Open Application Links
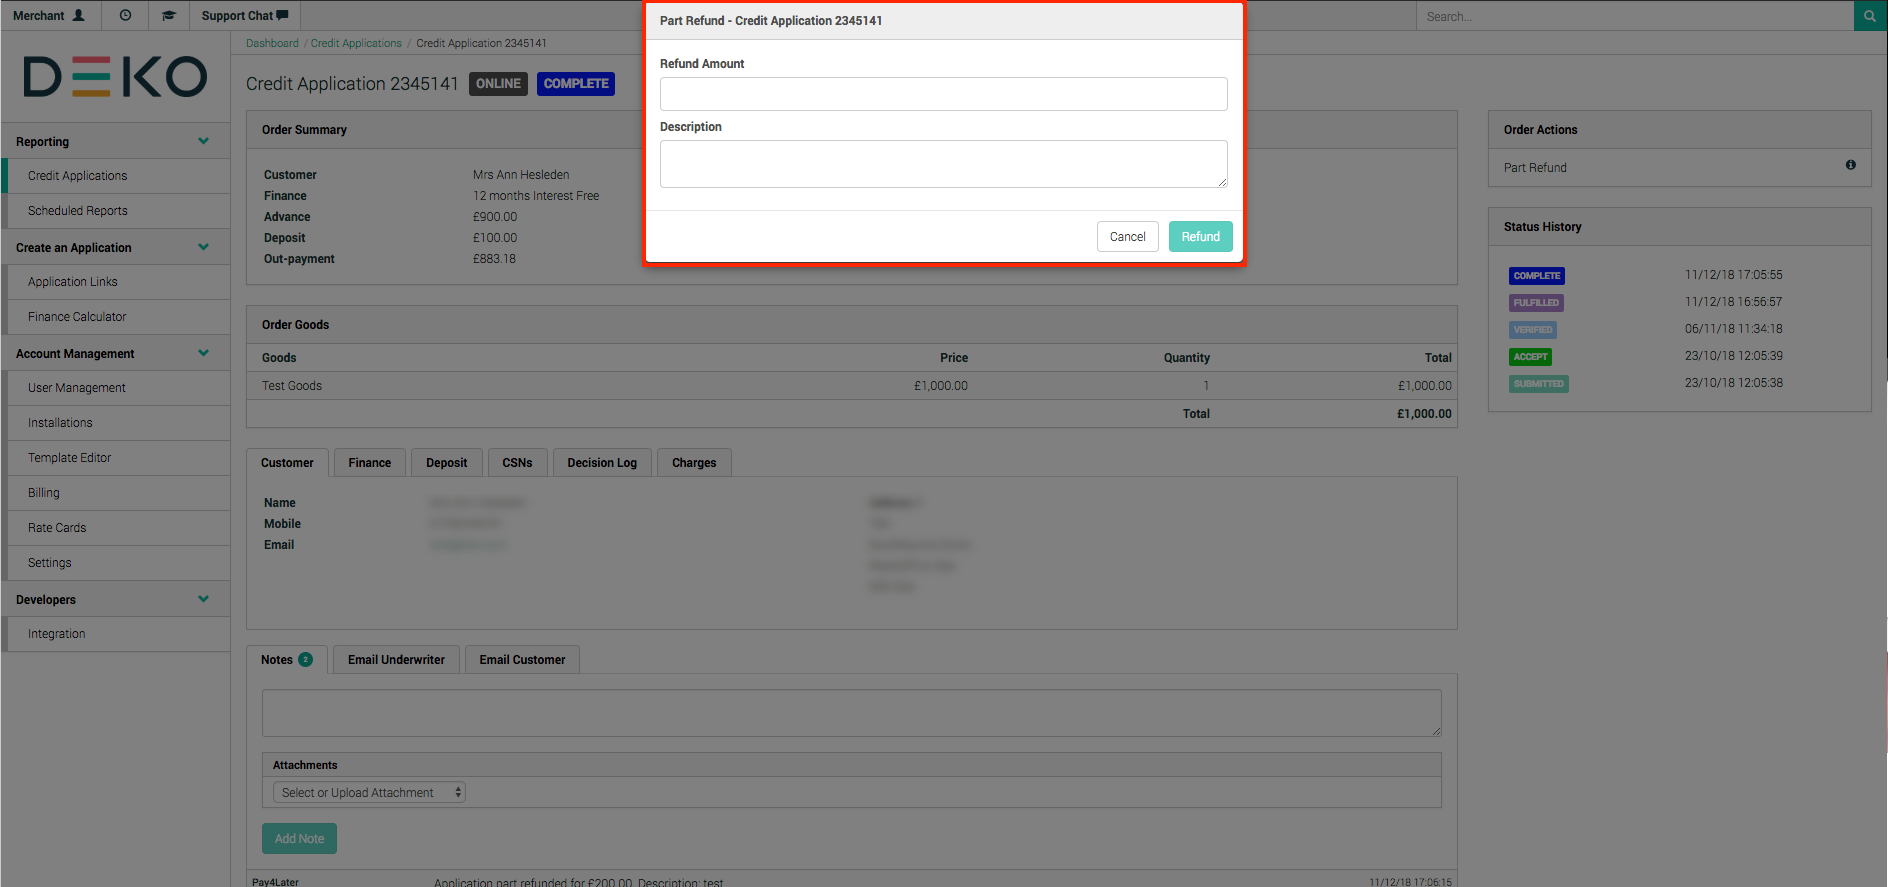Viewport: 1888px width, 887px height. (118, 282)
